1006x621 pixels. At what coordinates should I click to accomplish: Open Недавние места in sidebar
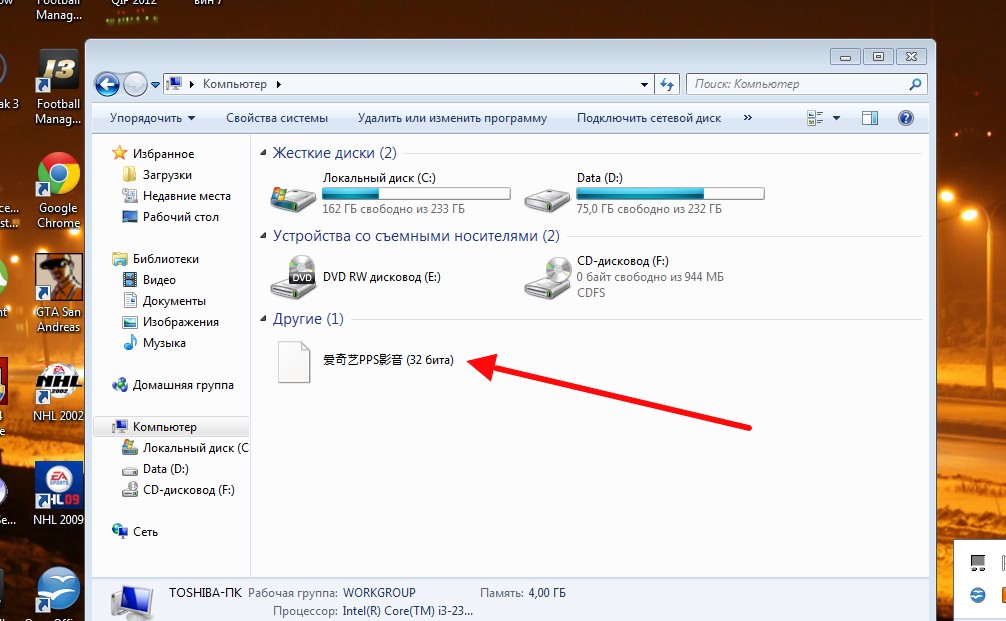(186, 196)
